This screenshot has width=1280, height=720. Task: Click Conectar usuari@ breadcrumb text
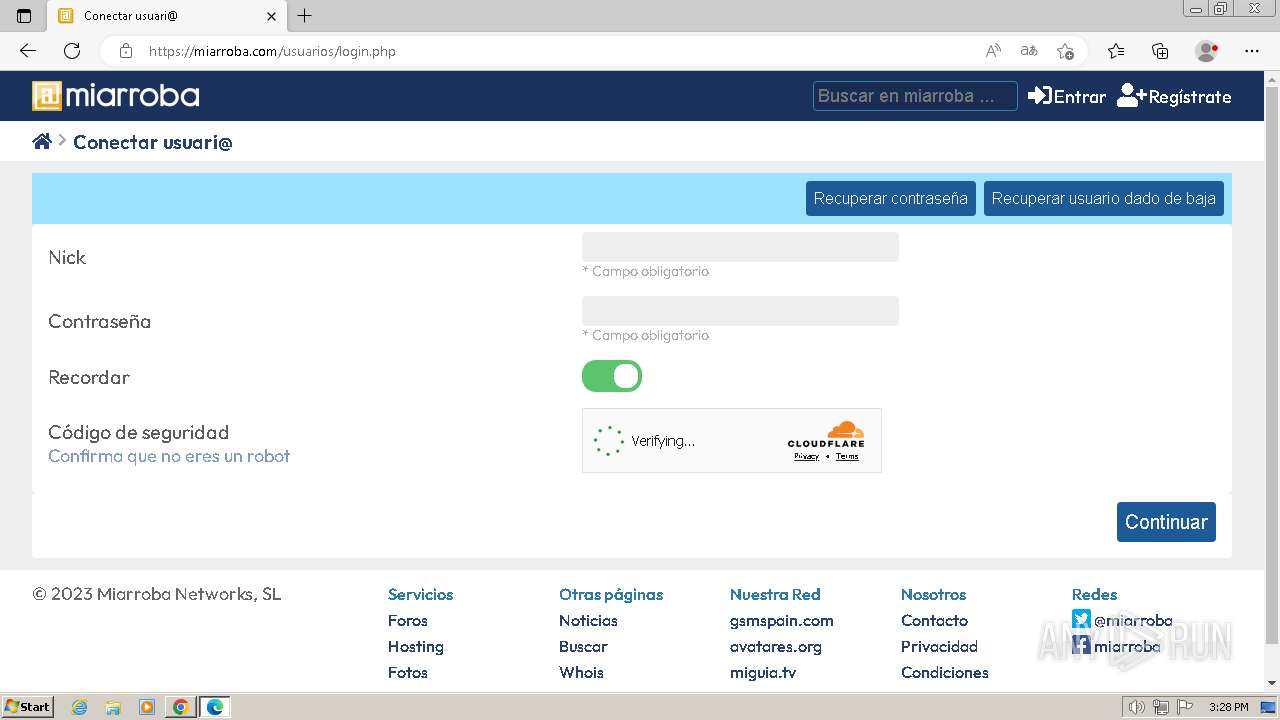point(153,142)
